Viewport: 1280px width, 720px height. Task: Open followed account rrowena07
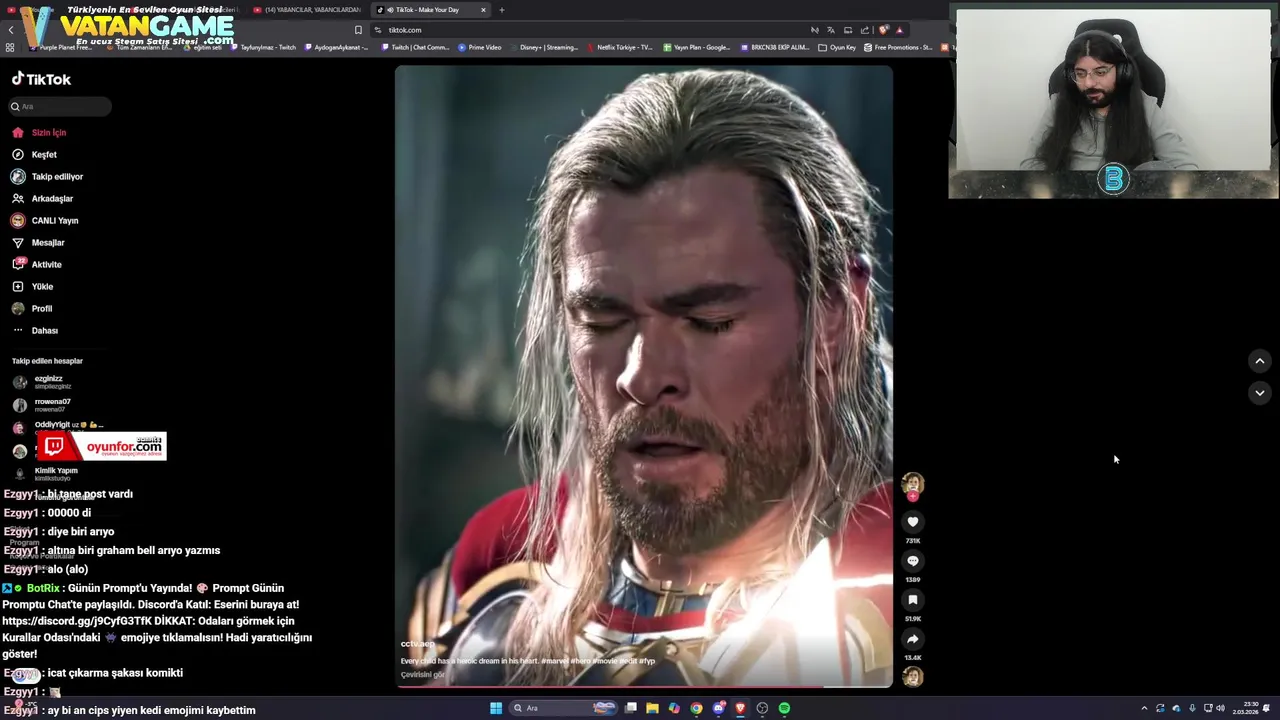(x=42, y=405)
